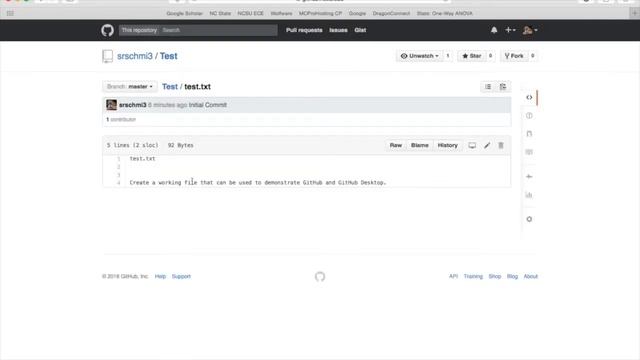Click srschmi3 commit author name
The height and width of the screenshot is (360, 640).
pyautogui.click(x=133, y=105)
